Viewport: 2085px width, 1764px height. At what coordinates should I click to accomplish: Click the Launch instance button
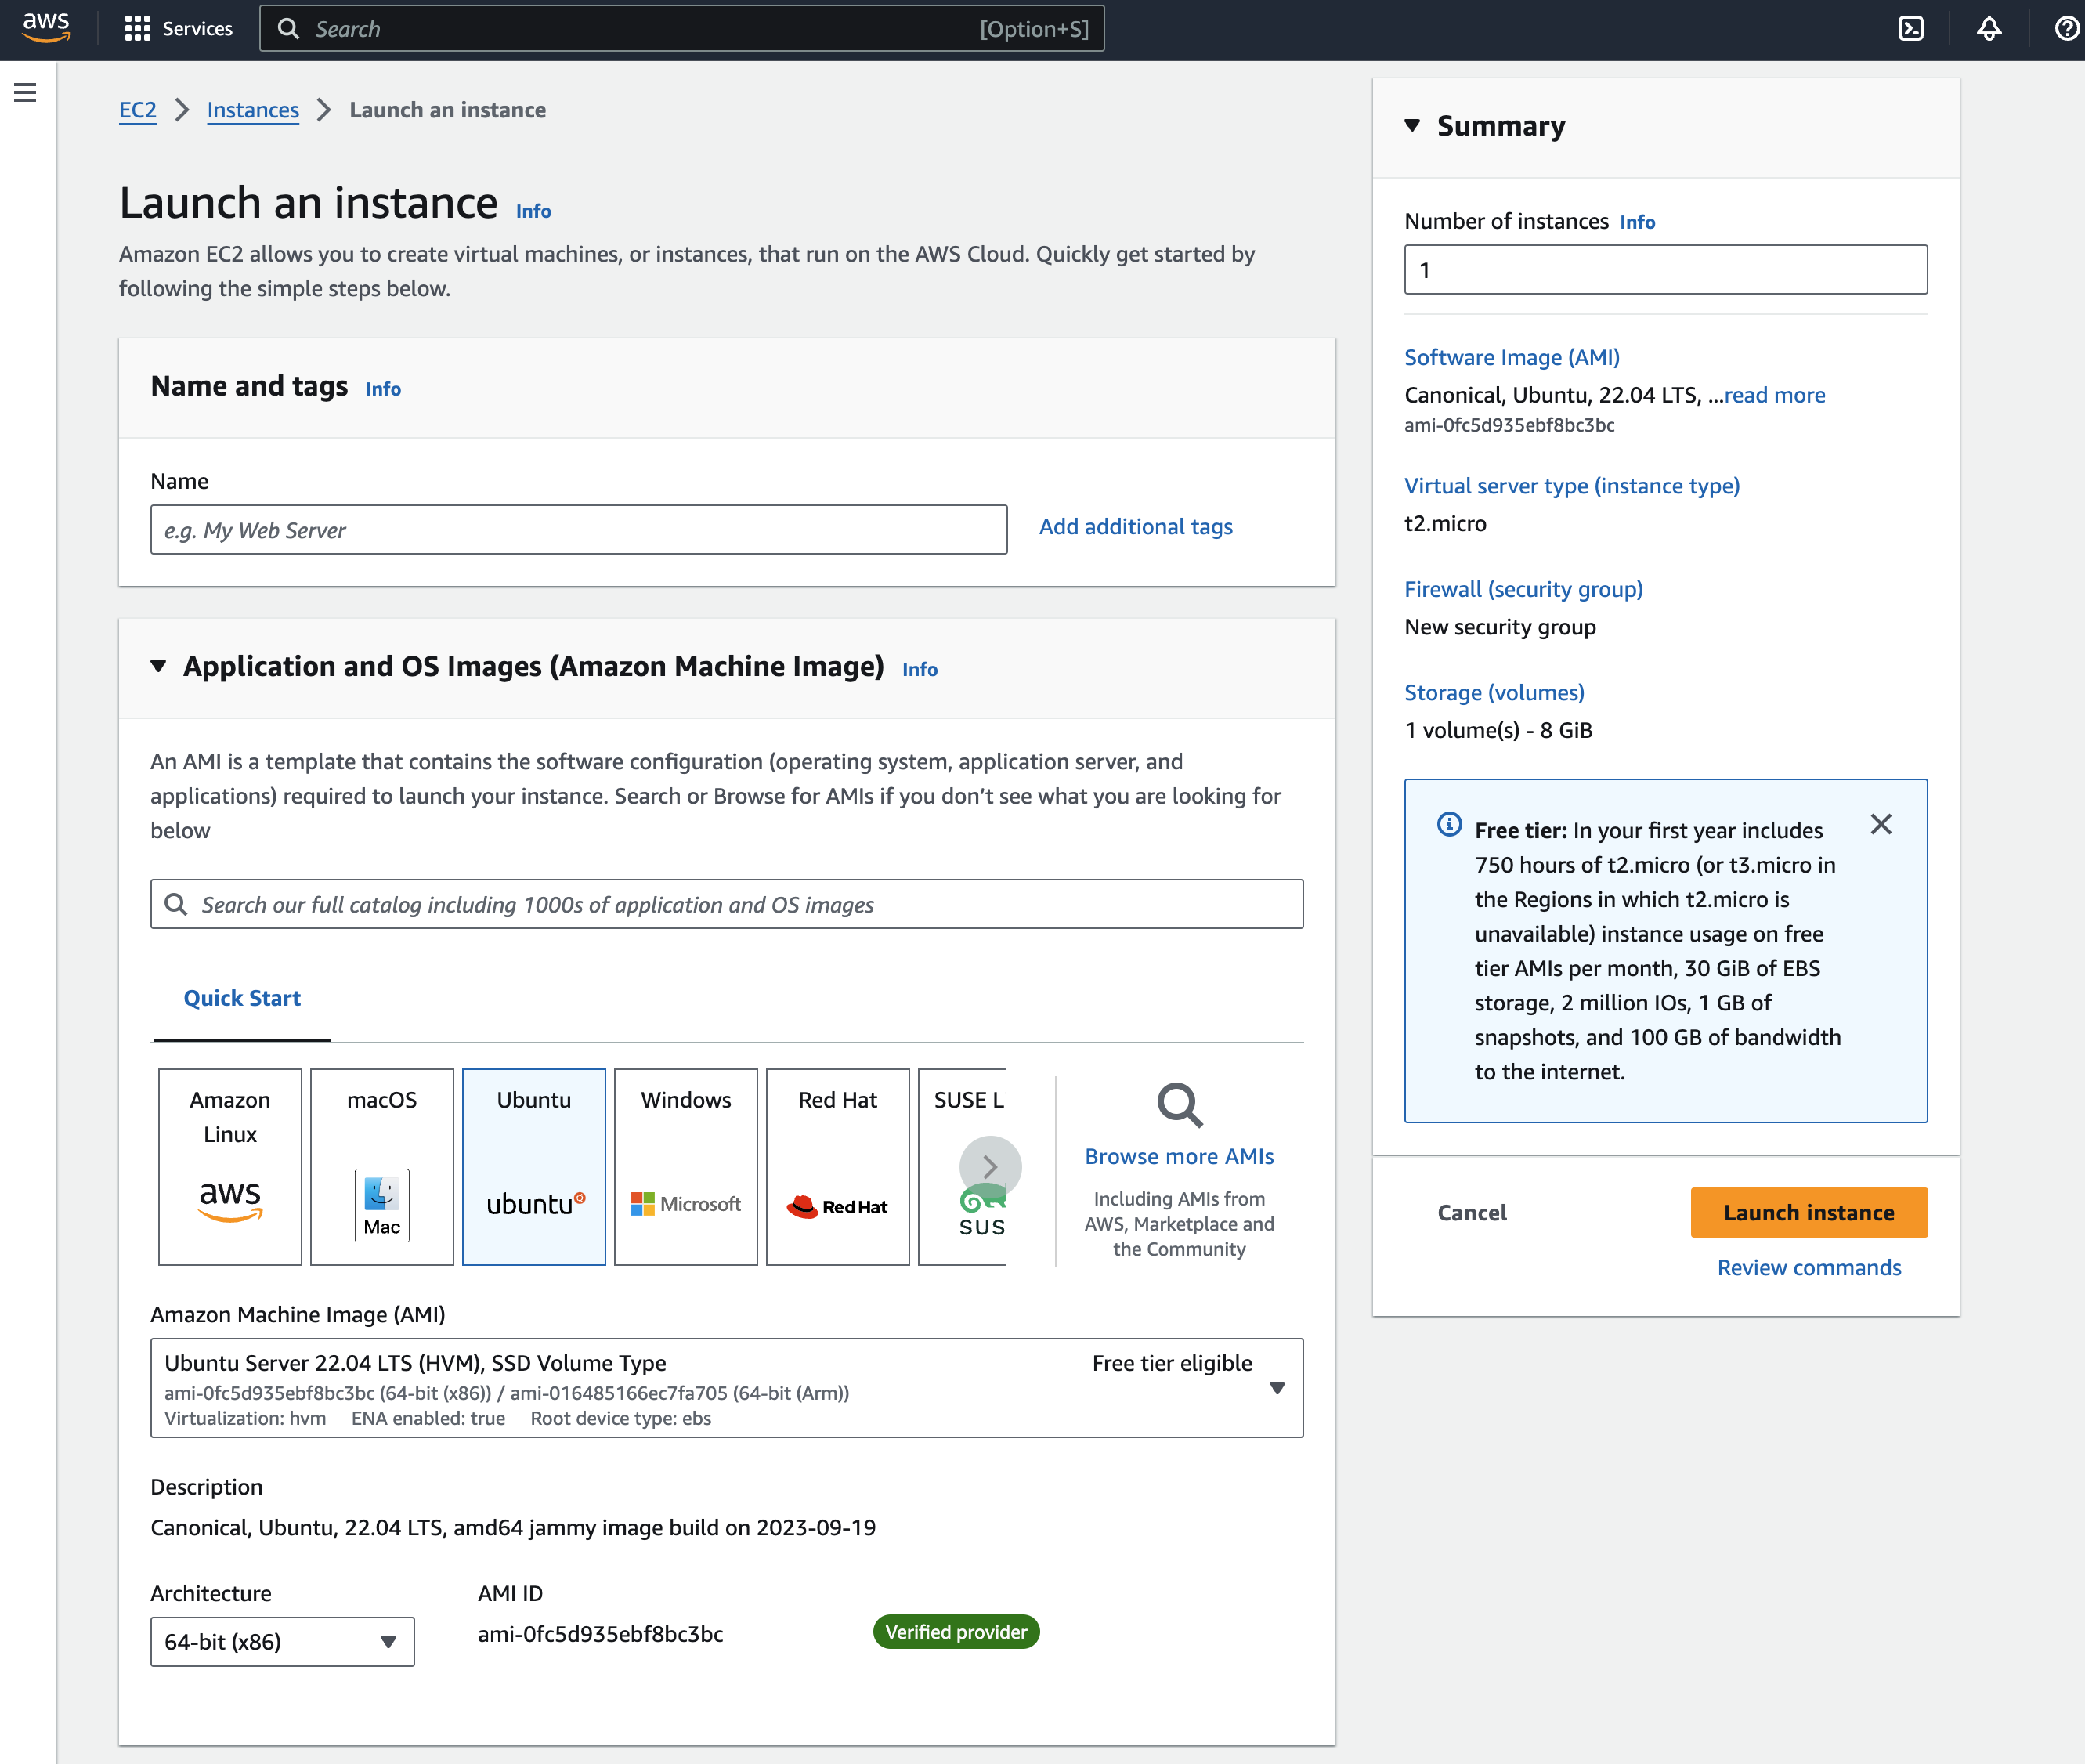click(1809, 1213)
